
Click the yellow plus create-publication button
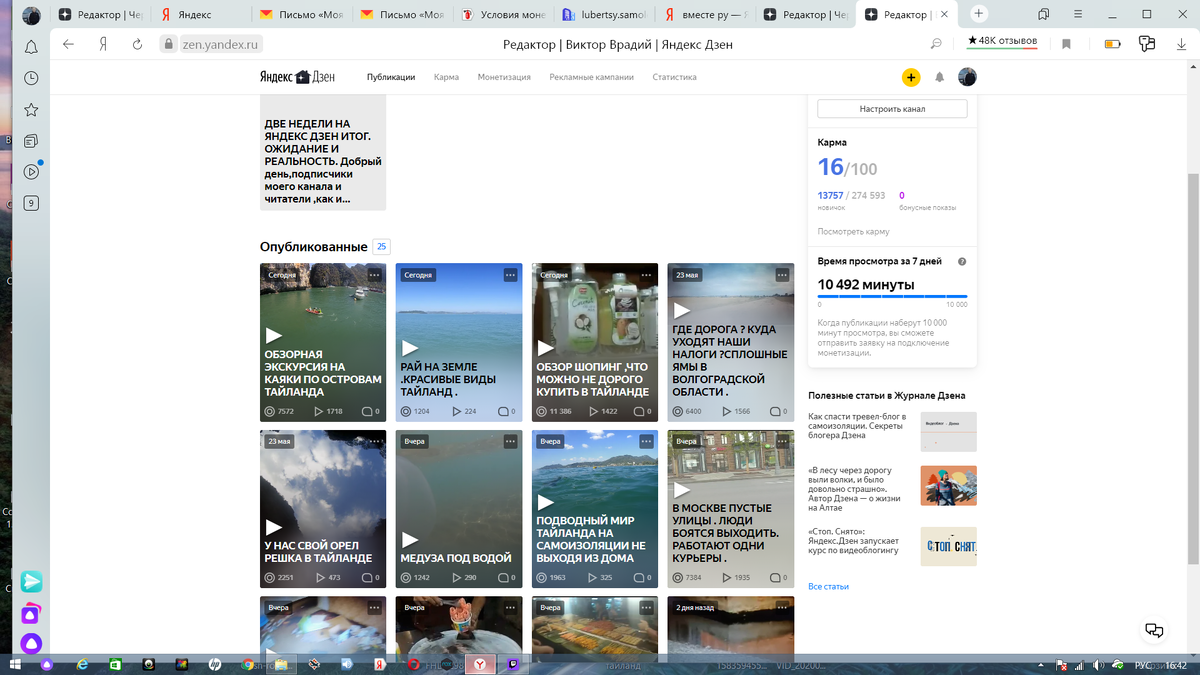(x=910, y=78)
